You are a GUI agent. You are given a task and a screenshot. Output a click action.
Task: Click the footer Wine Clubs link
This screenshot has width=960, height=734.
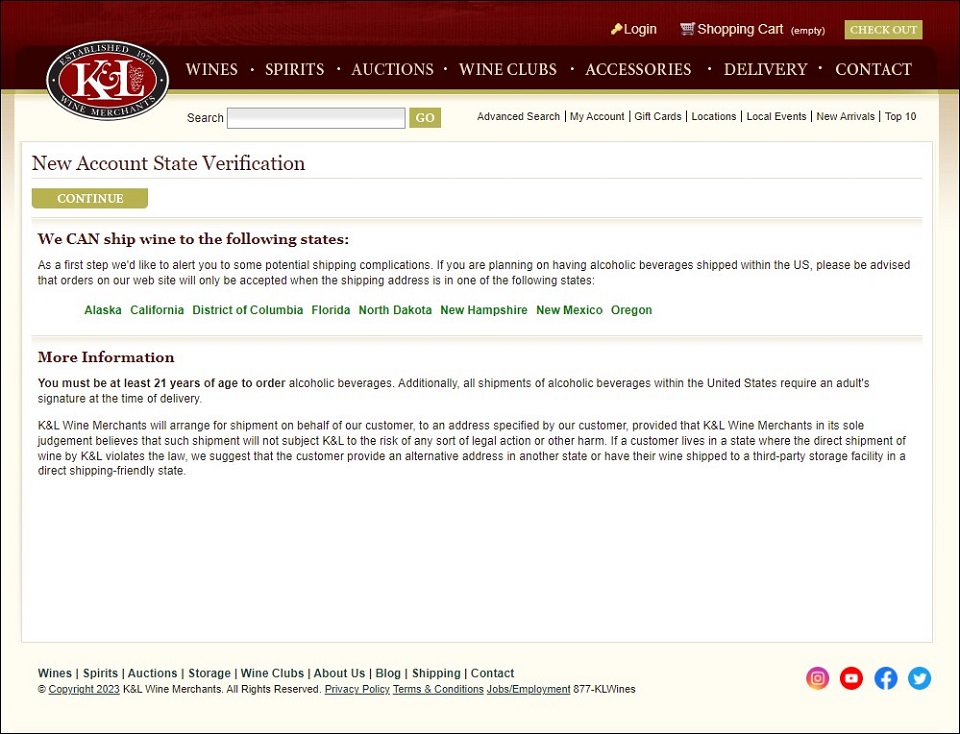click(272, 673)
